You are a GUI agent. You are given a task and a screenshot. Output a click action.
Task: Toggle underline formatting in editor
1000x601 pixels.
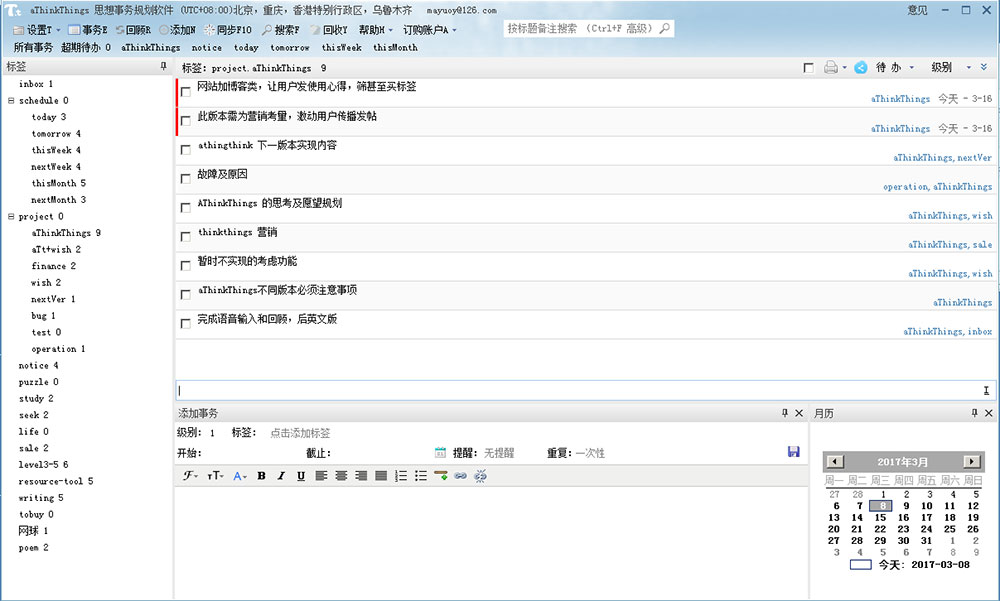[x=301, y=476]
